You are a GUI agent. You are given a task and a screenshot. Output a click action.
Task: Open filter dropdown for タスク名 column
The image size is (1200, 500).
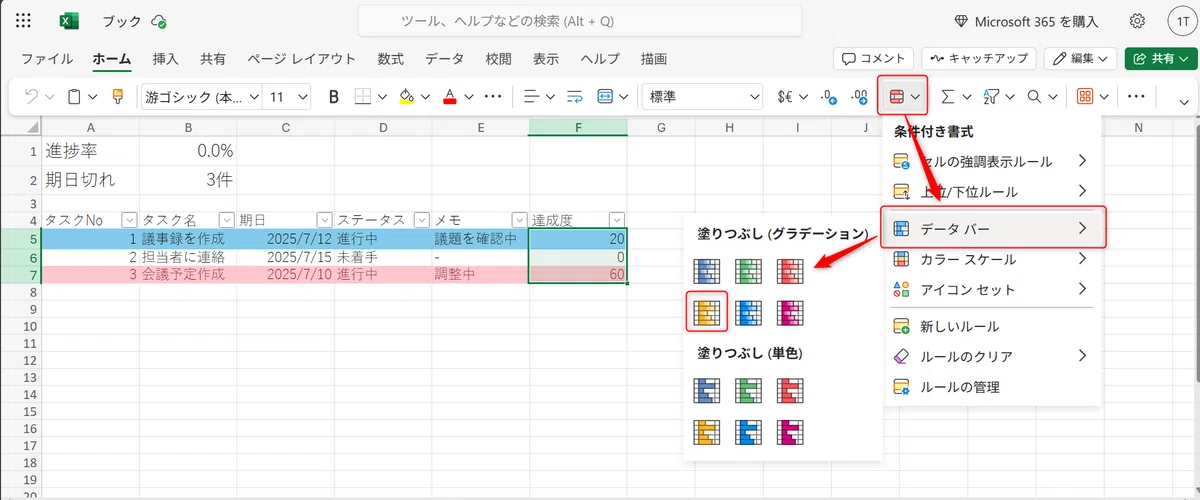226,220
